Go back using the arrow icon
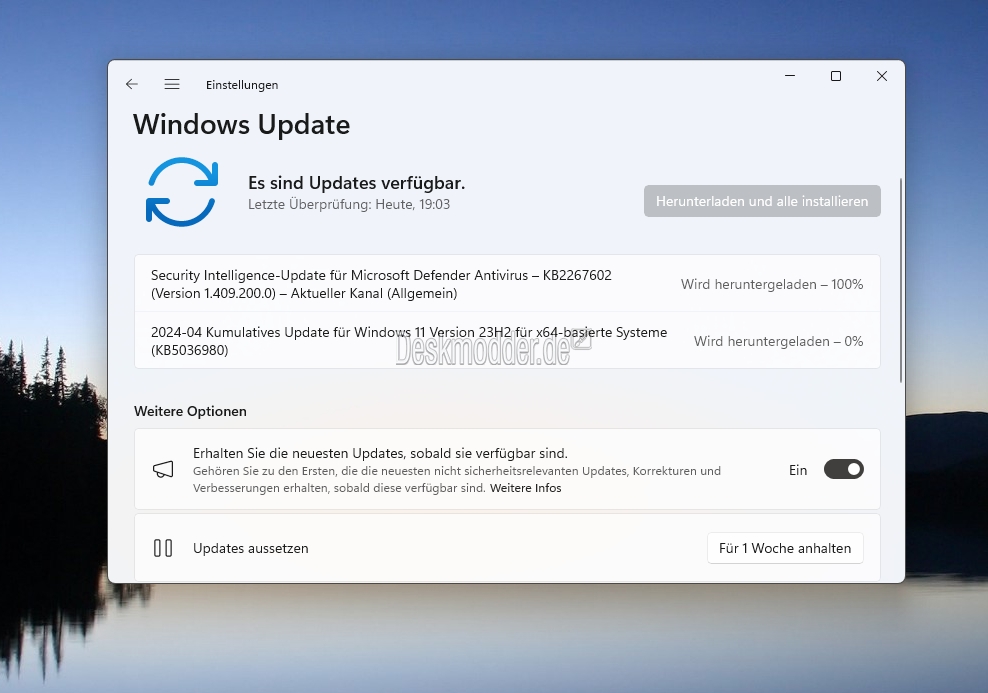This screenshot has height=693, width=988. [132, 84]
